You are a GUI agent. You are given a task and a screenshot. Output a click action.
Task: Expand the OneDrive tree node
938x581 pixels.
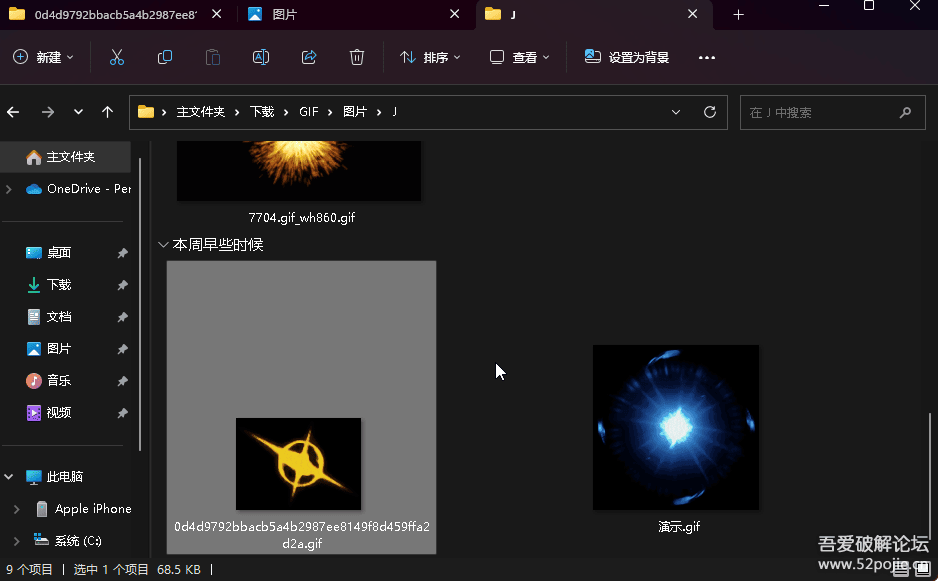[x=9, y=189]
